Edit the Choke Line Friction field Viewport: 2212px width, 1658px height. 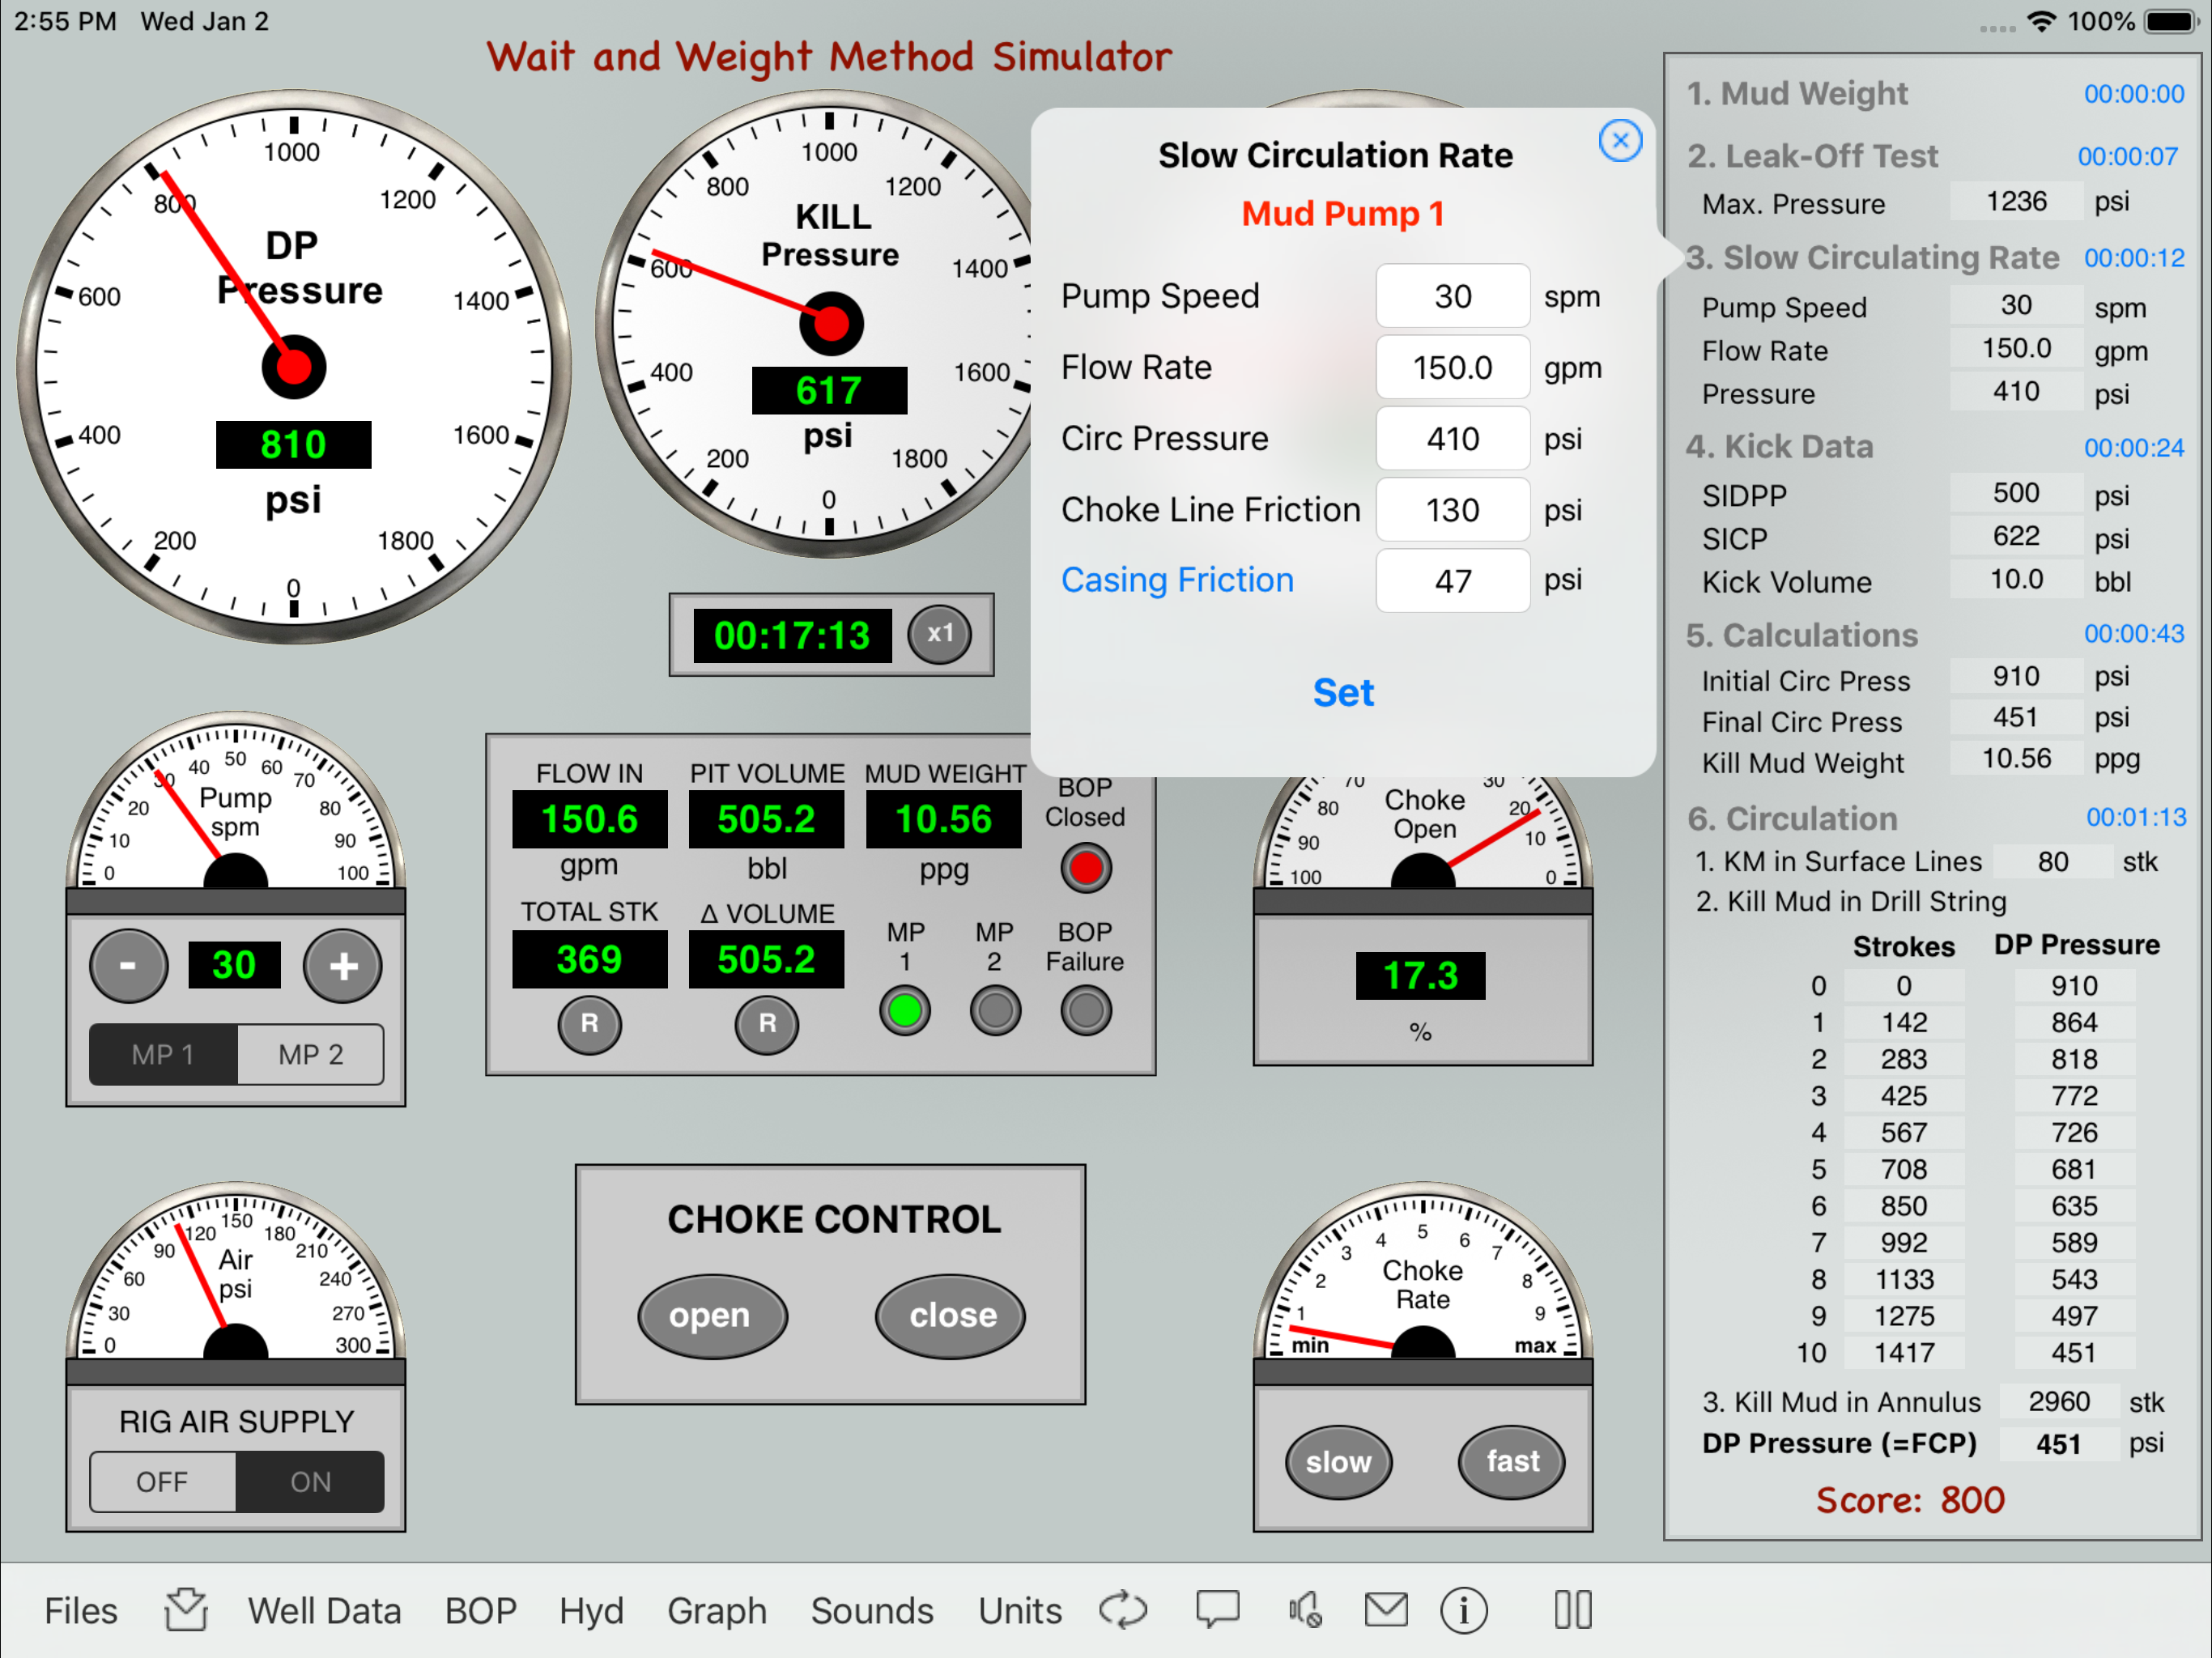pos(1452,510)
